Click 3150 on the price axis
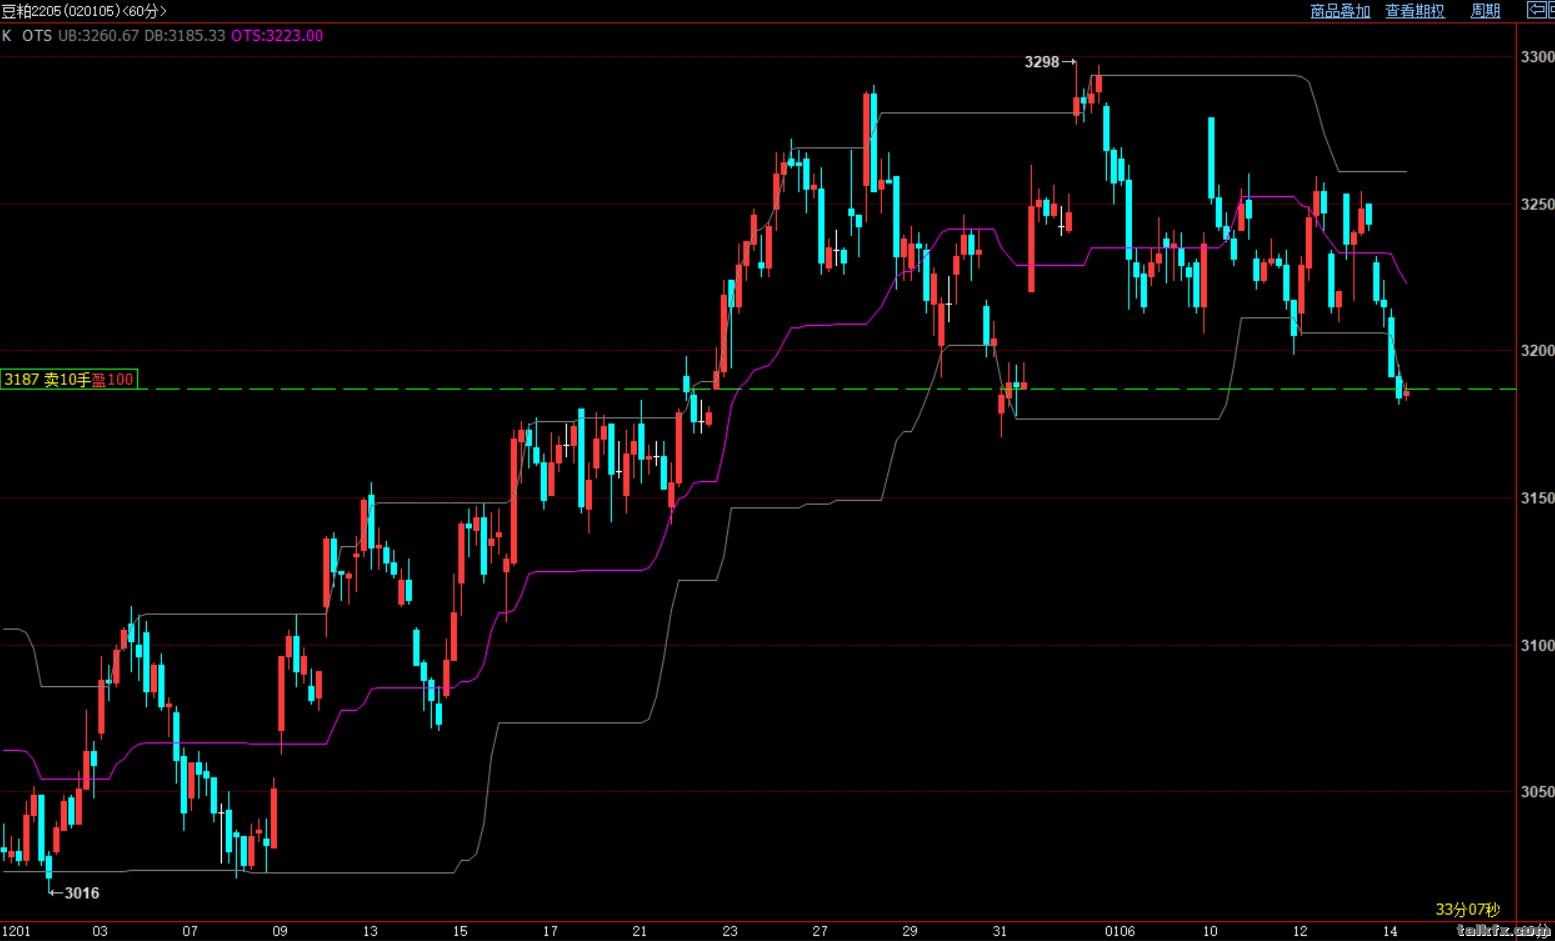 1537,498
